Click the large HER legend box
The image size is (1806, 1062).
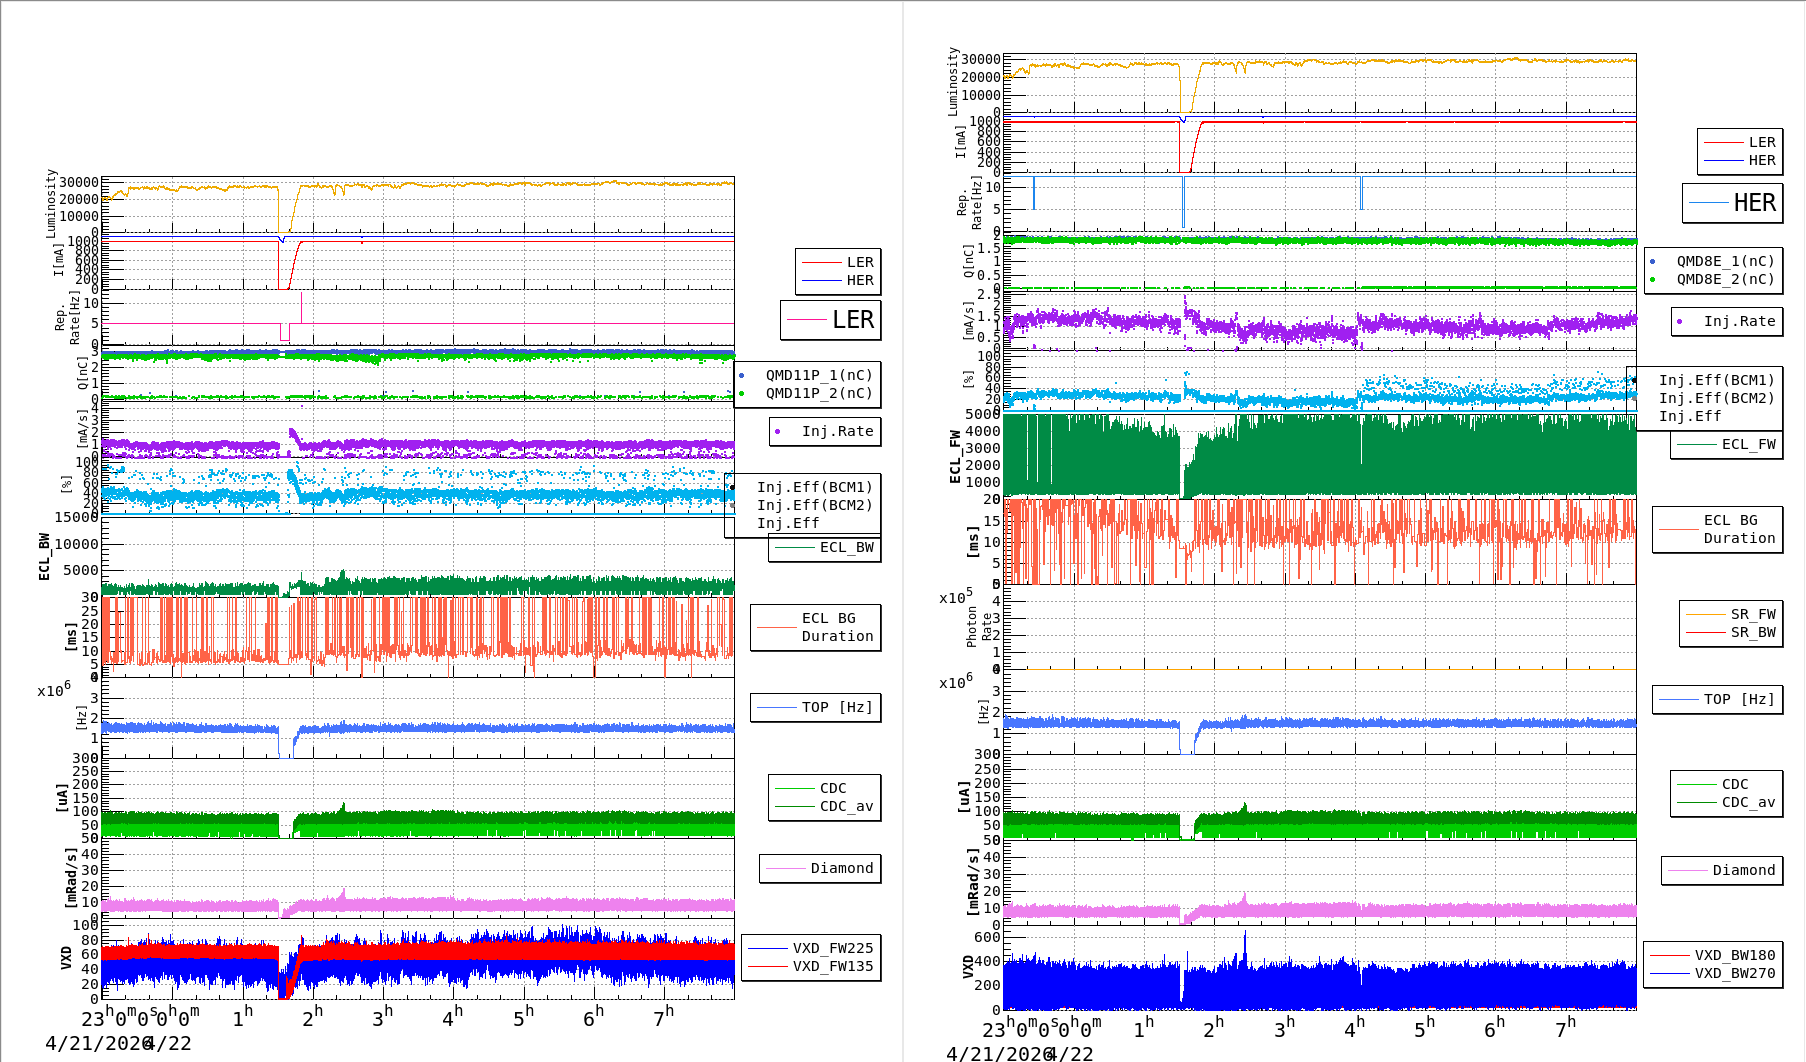1732,203
